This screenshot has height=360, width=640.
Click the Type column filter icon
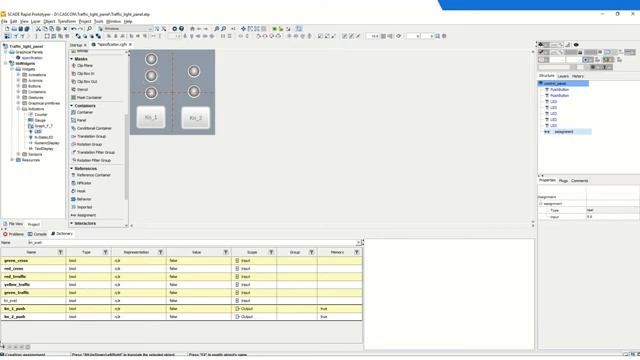[x=105, y=252]
